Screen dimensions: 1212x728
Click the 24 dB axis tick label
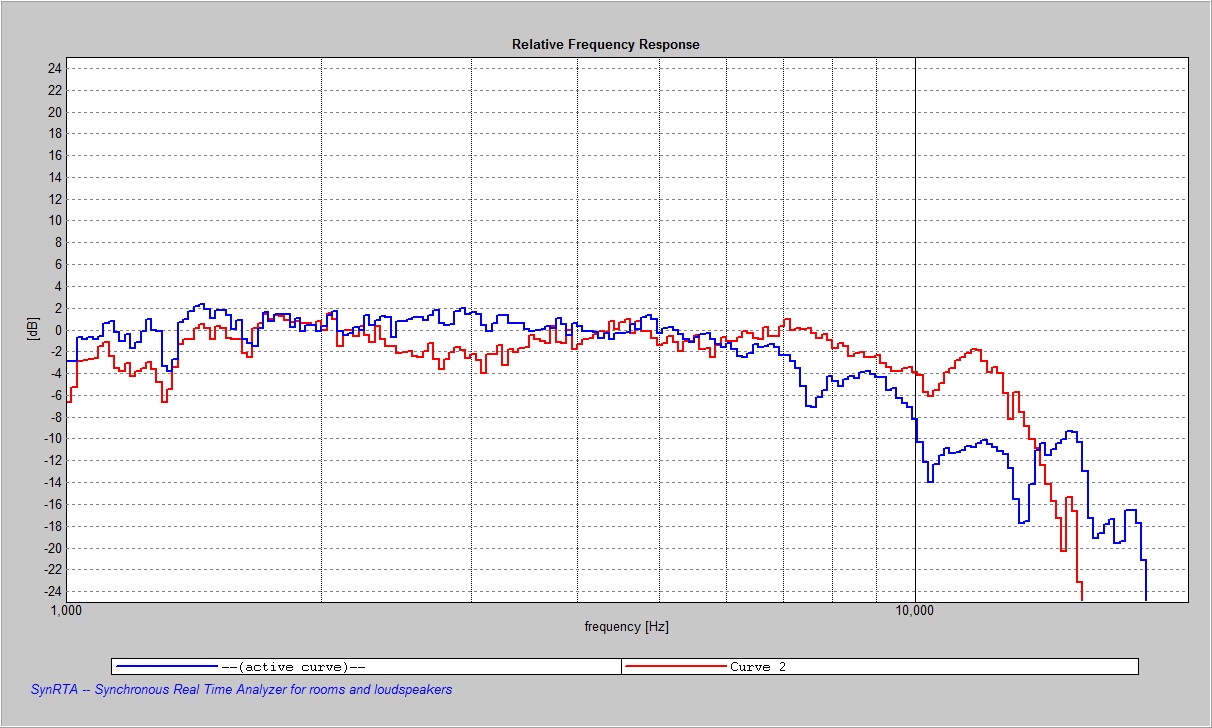(55, 69)
